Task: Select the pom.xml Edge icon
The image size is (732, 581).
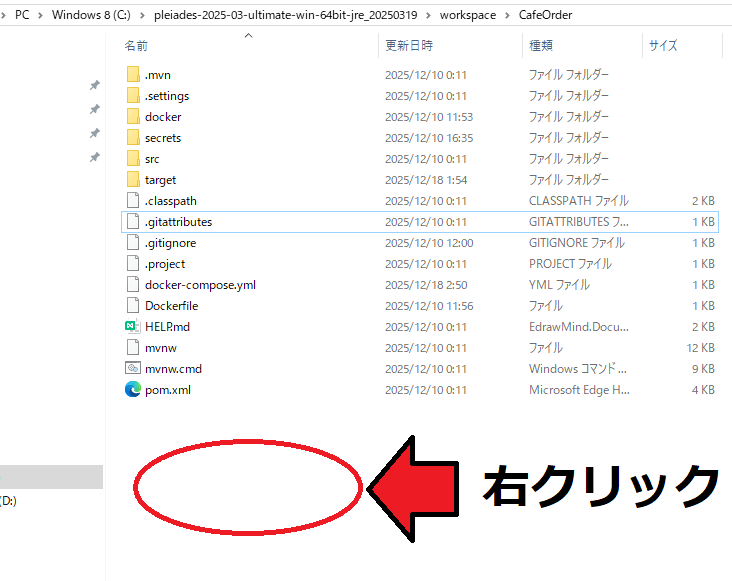Action: 133,390
